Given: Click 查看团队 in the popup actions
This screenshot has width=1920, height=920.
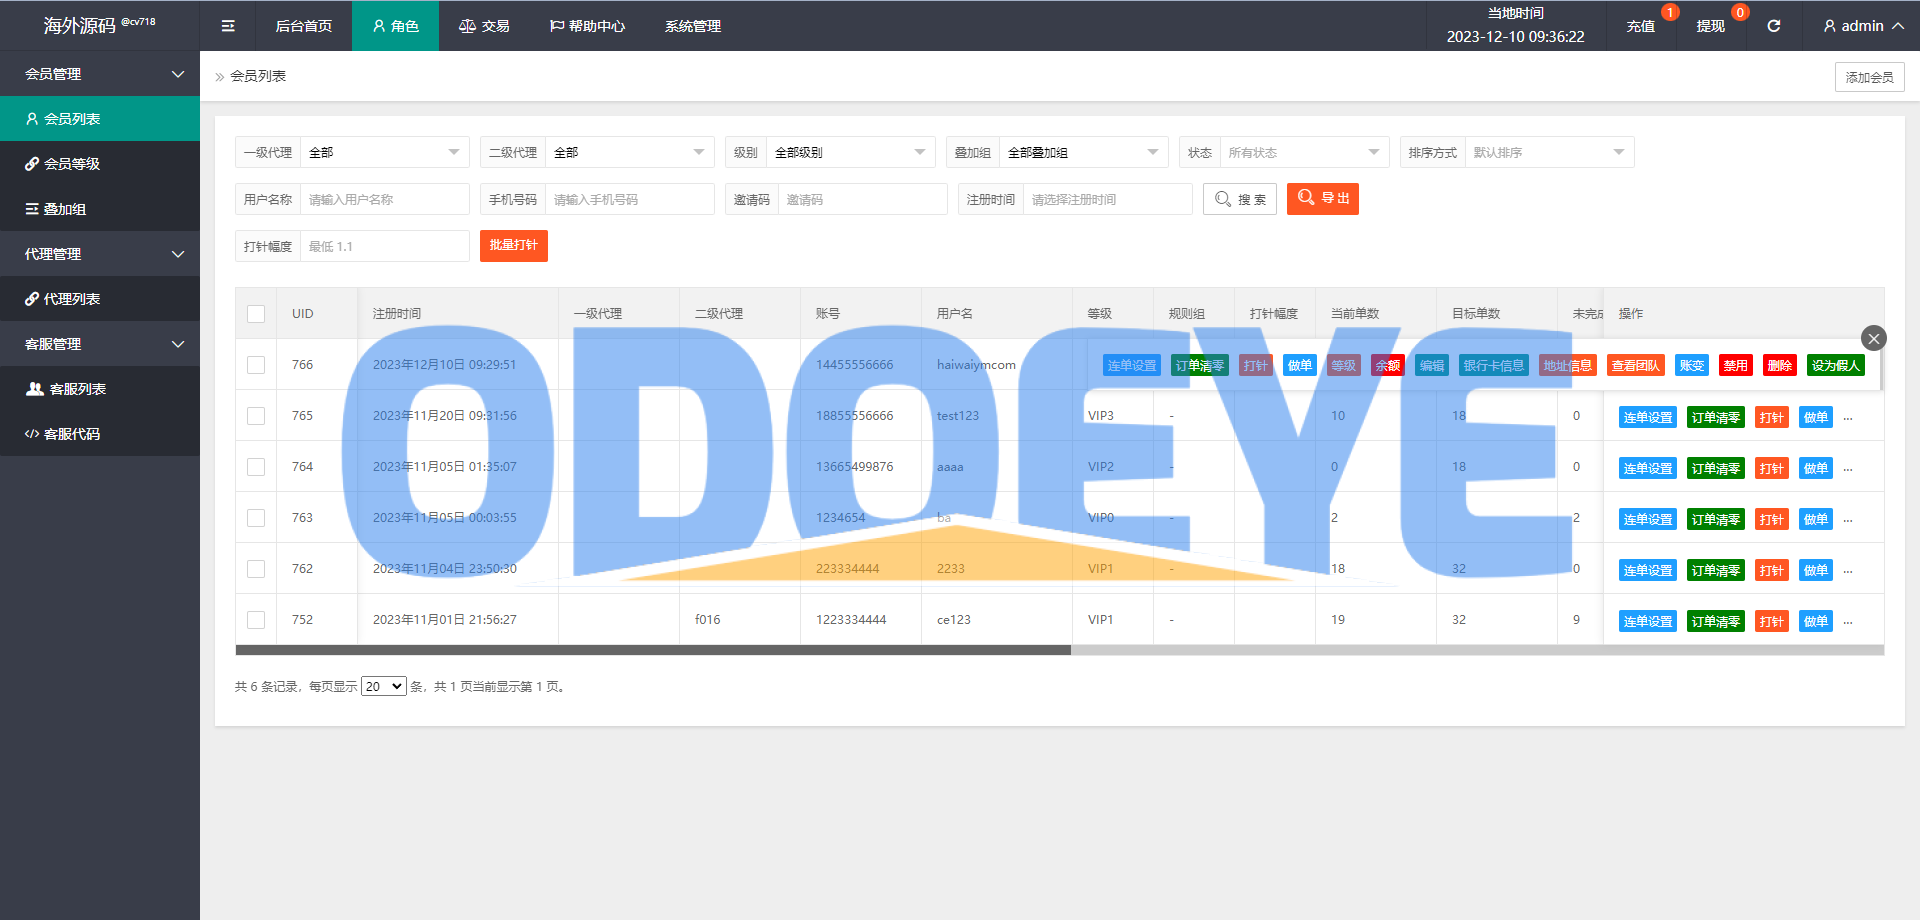Looking at the screenshot, I should (x=1635, y=365).
